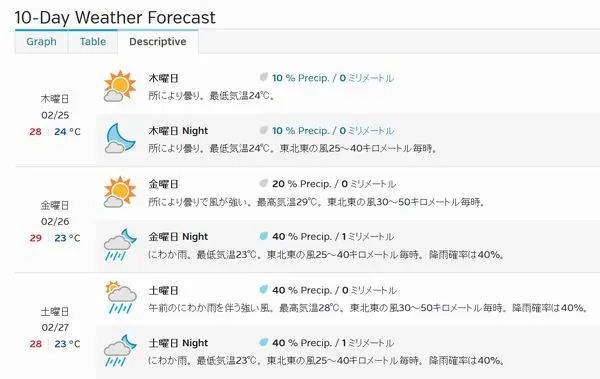Select the 木曜日 02/25 date cell
The width and height of the screenshot is (600, 379).
coord(55,115)
